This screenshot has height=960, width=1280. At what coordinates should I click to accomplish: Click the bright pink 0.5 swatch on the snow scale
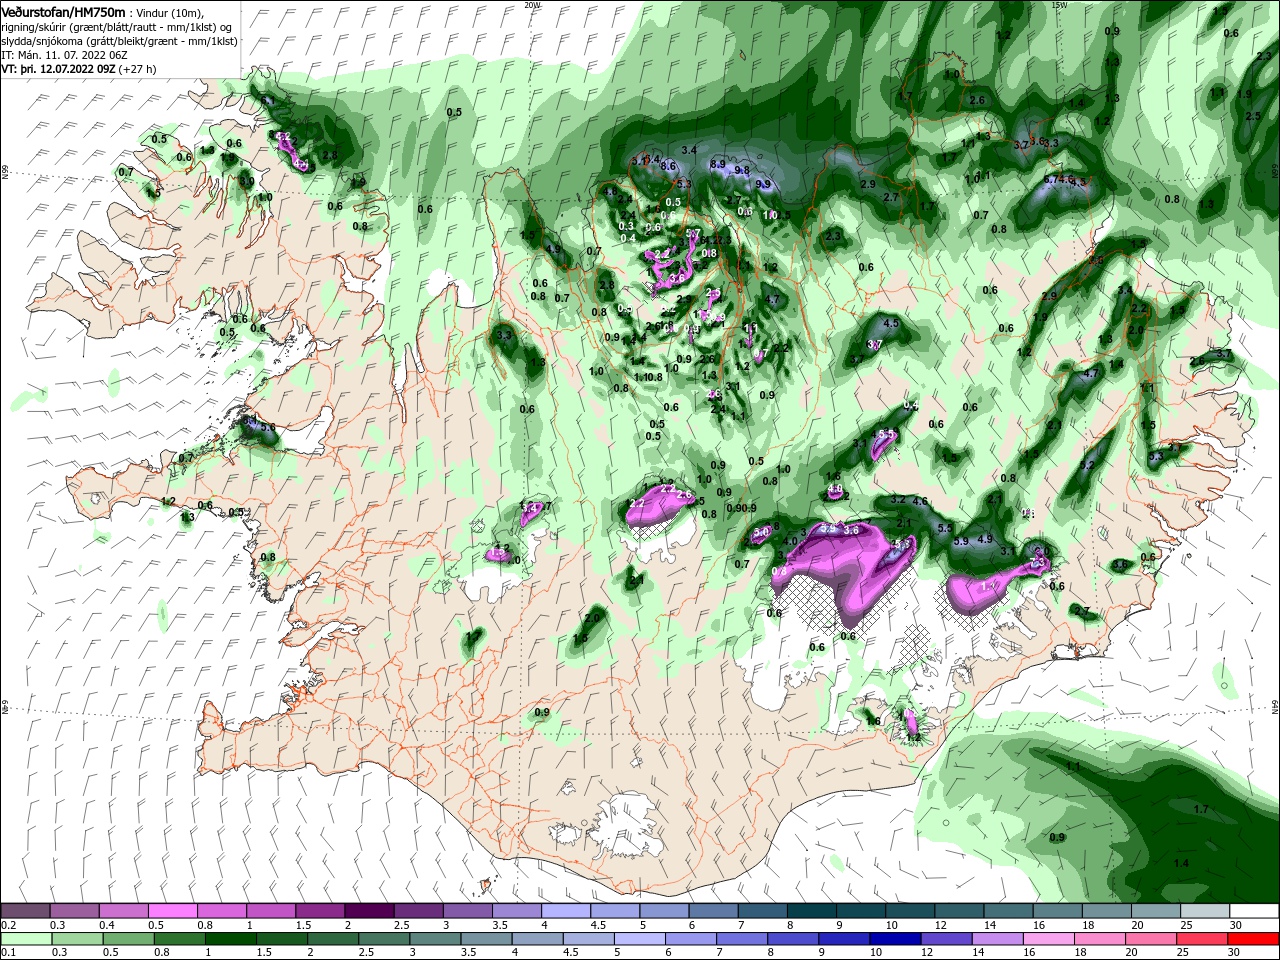click(172, 911)
